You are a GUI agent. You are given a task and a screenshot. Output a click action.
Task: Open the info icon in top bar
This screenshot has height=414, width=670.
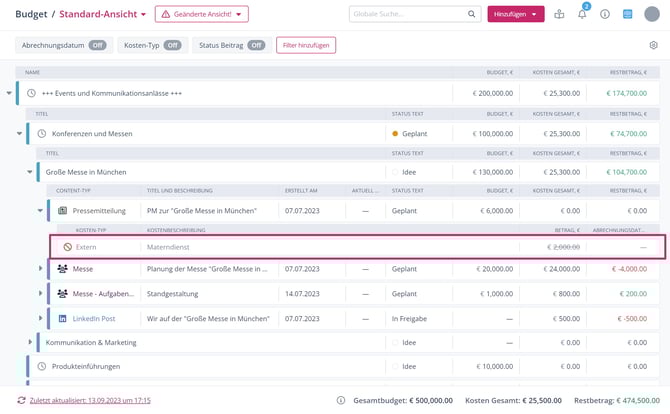click(604, 14)
